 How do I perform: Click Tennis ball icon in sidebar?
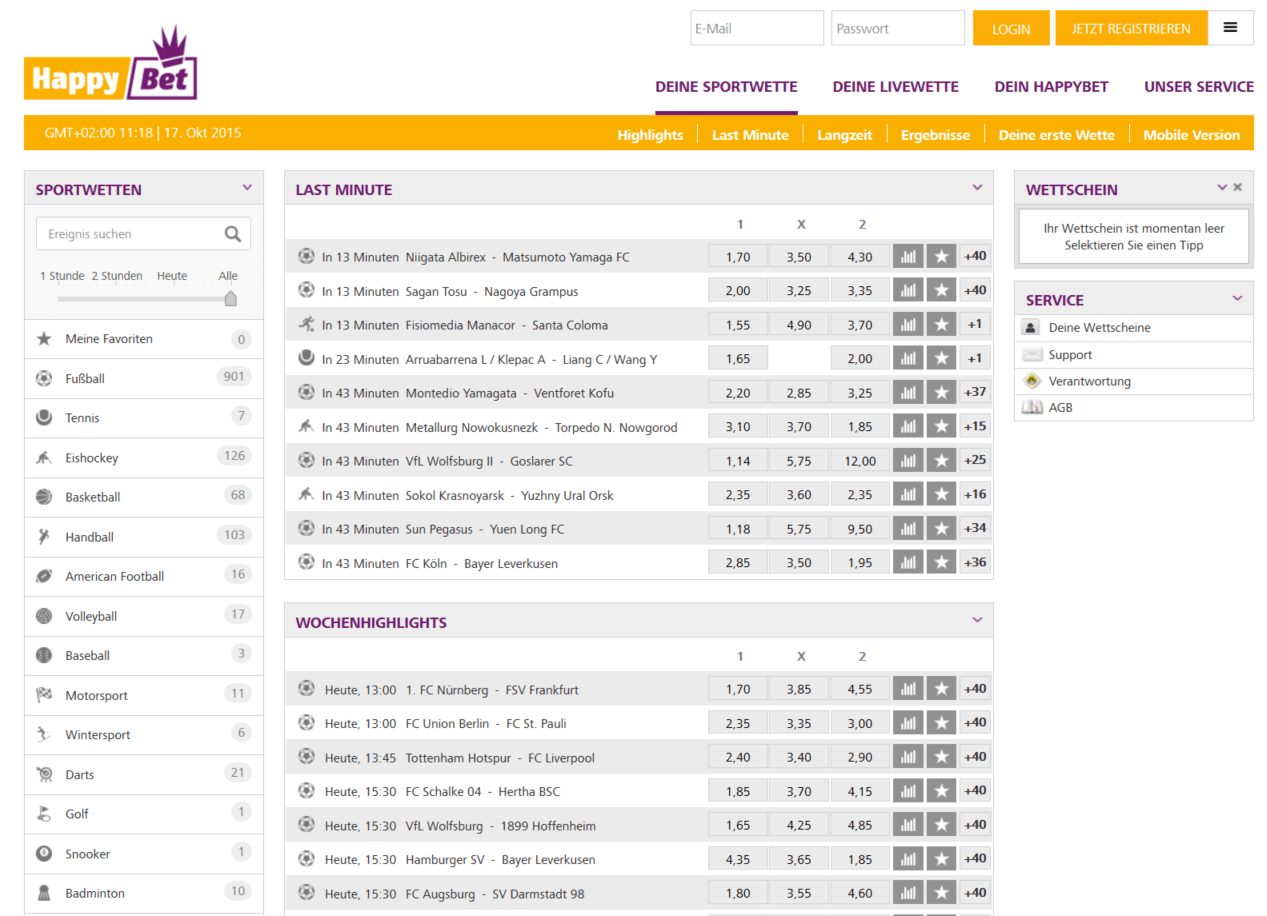click(44, 418)
